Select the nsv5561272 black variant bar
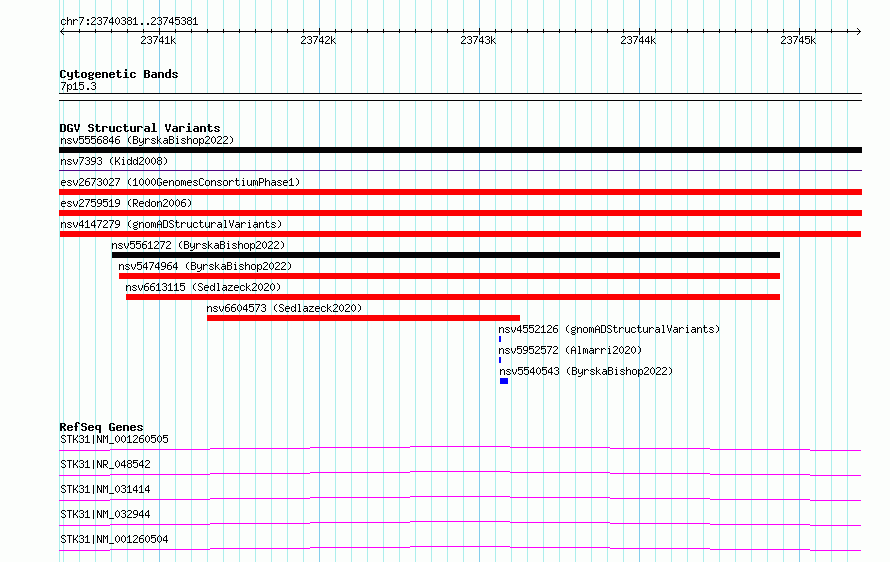Image resolution: width=890 pixels, height=562 pixels. click(446, 255)
